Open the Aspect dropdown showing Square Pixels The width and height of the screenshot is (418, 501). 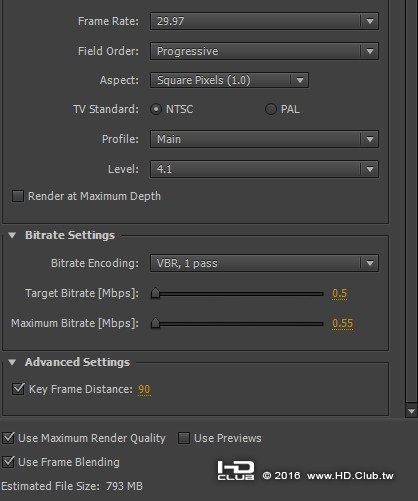pyautogui.click(x=229, y=80)
